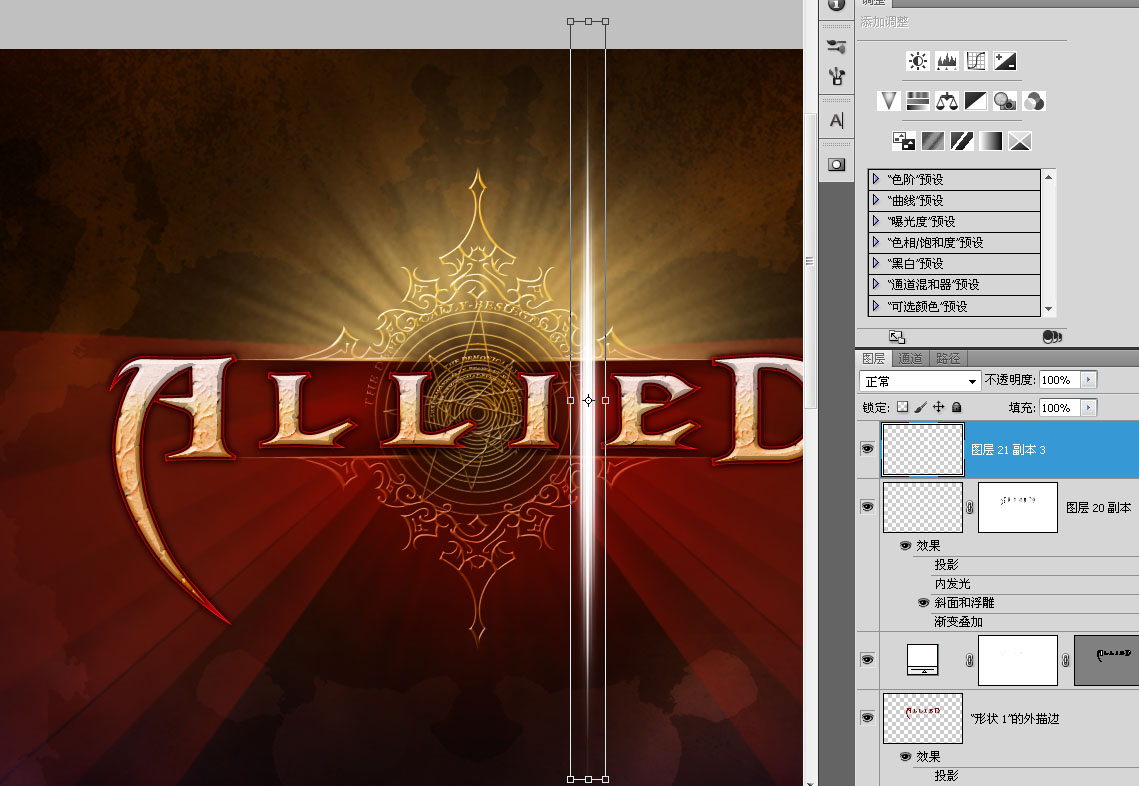Open the 正常 blend mode dropdown

tap(920, 381)
